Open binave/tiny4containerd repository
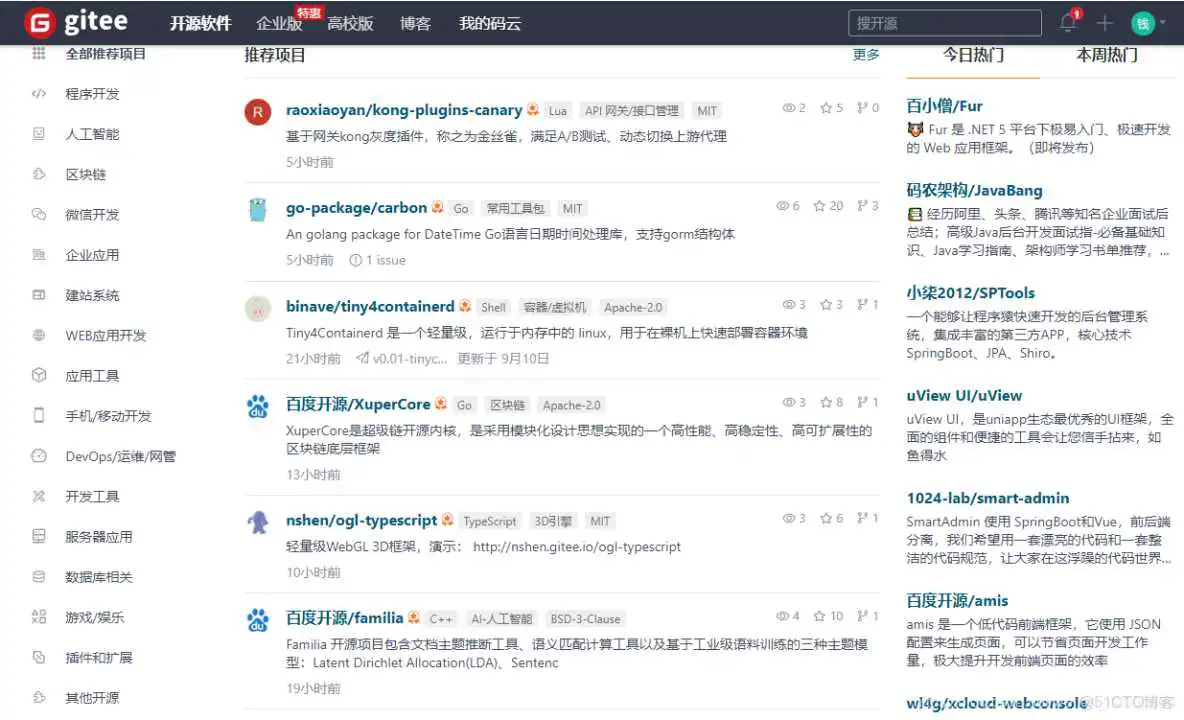1184x720 pixels. pyautogui.click(x=370, y=306)
